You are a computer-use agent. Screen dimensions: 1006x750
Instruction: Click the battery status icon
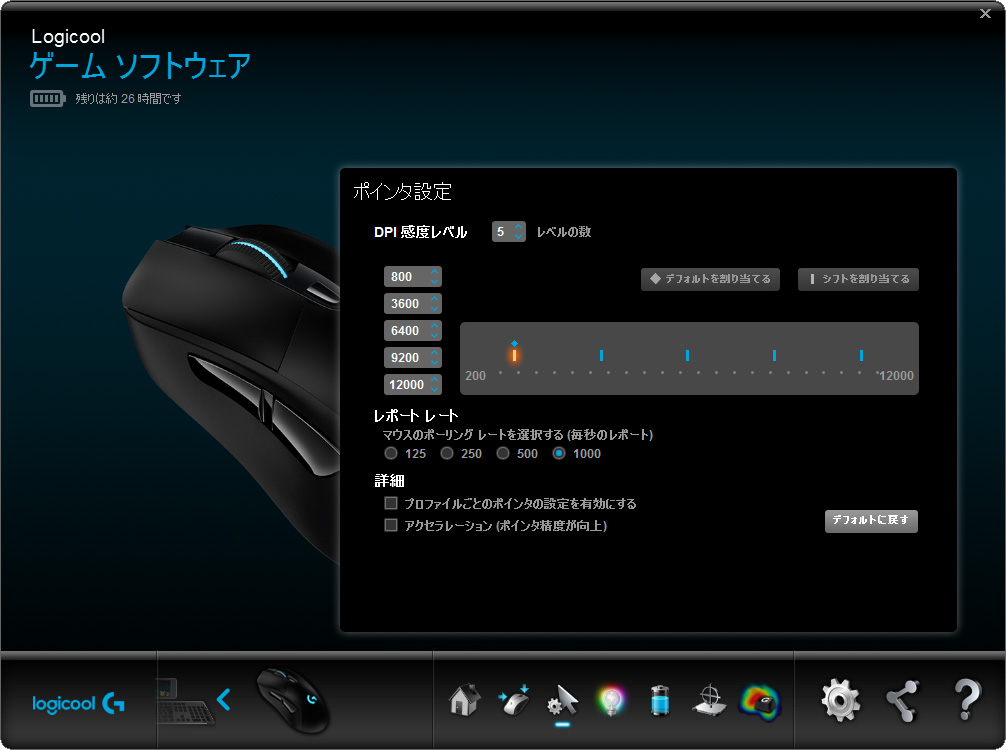47,98
